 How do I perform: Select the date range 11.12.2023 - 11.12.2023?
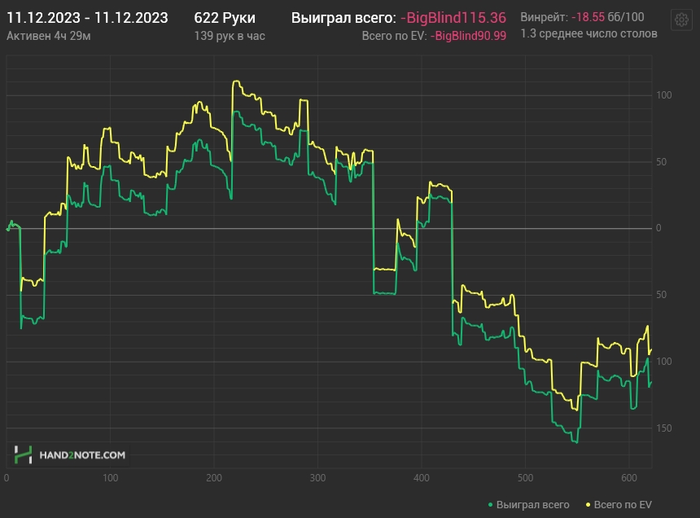pyautogui.click(x=88, y=18)
